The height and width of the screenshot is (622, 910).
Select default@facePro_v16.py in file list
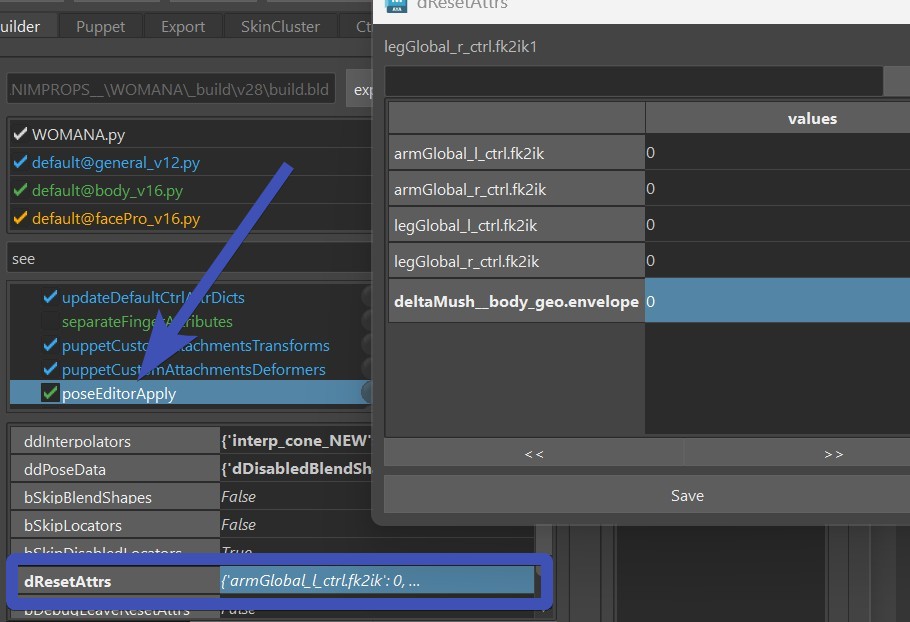click(x=190, y=218)
